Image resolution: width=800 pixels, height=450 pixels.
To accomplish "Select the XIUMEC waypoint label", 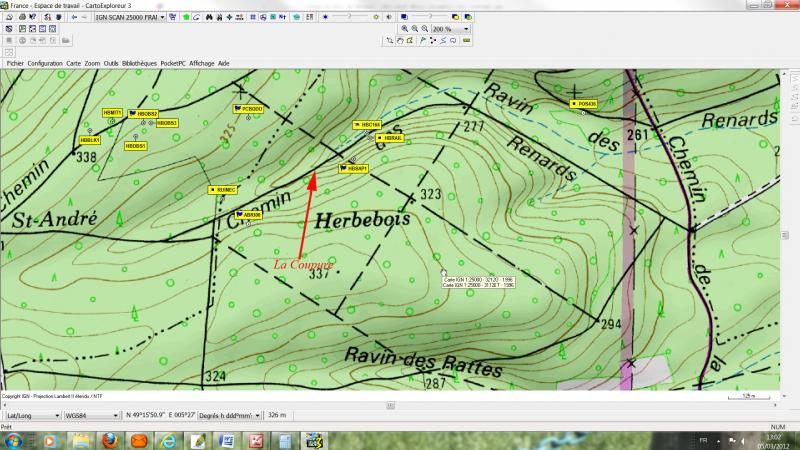I will click(223, 190).
